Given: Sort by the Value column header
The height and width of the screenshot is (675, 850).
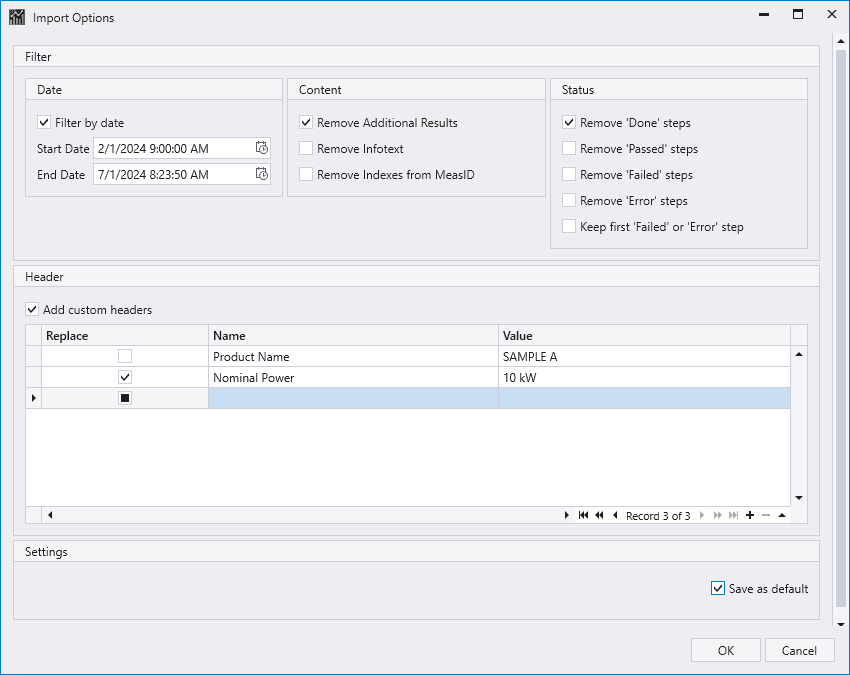Looking at the screenshot, I should pos(644,336).
